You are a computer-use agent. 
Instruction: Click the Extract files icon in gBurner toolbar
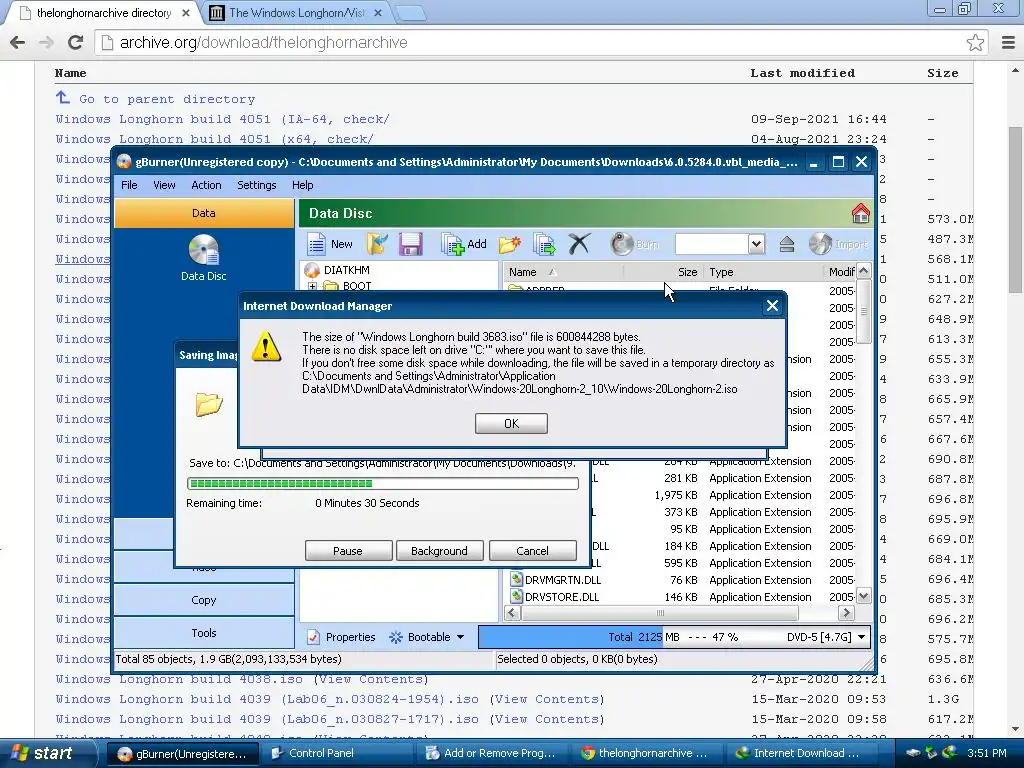coord(543,244)
